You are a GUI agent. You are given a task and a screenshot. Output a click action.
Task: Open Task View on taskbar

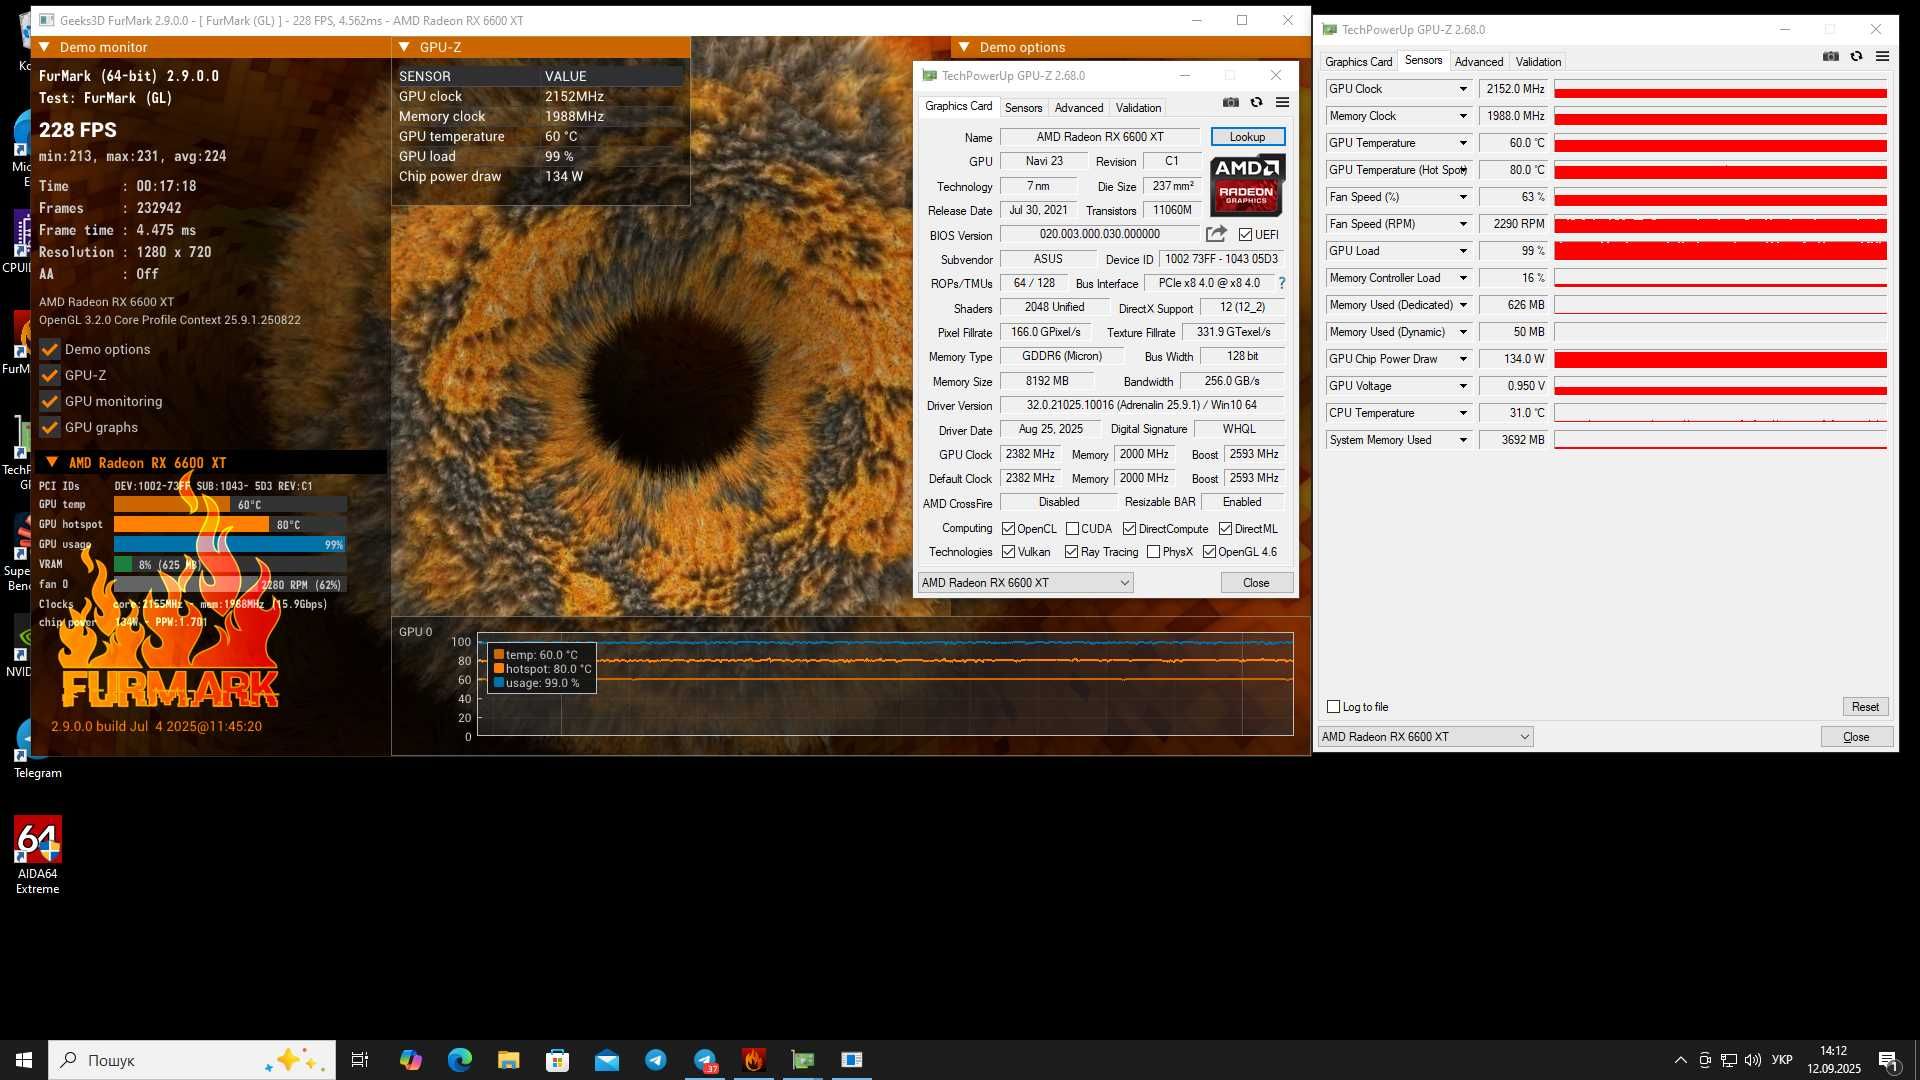[360, 1060]
